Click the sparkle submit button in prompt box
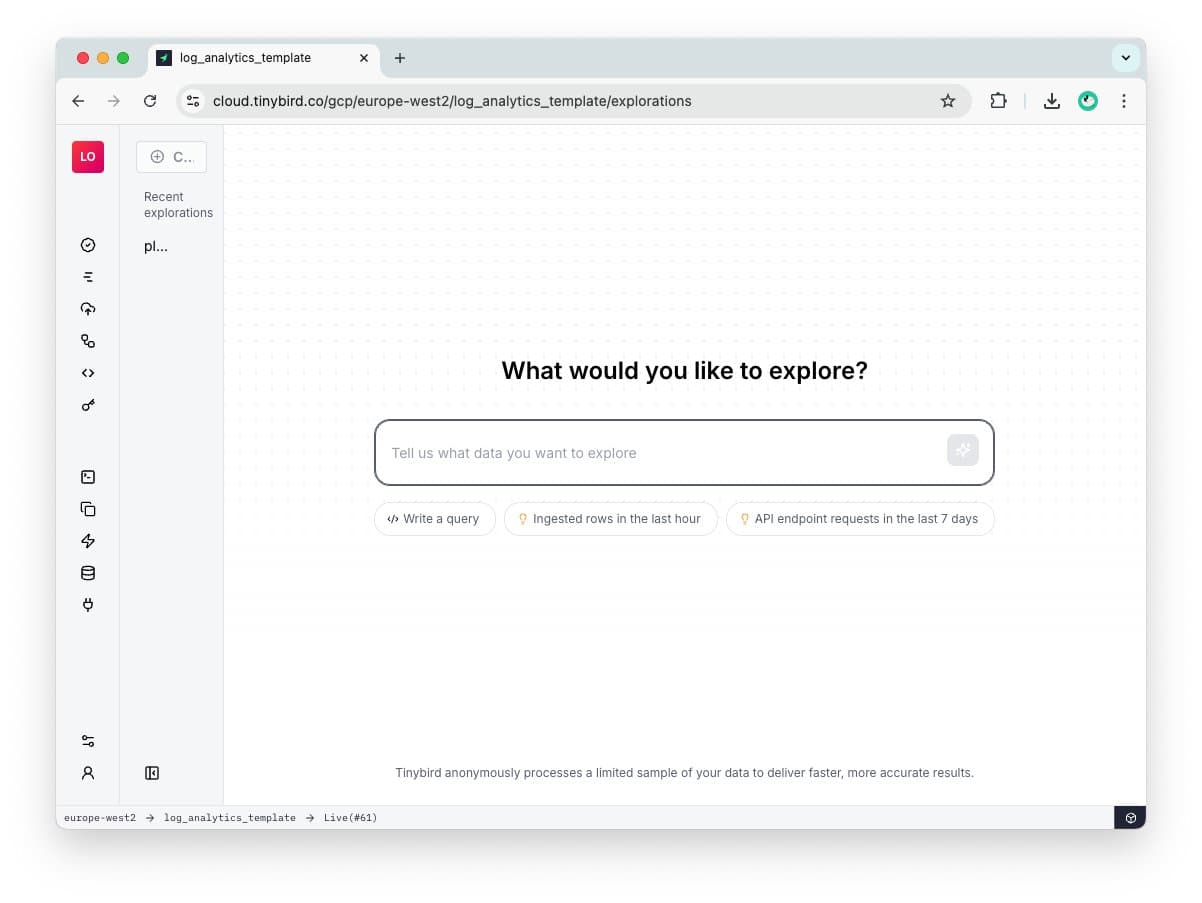This screenshot has height=903, width=1202. pos(963,450)
